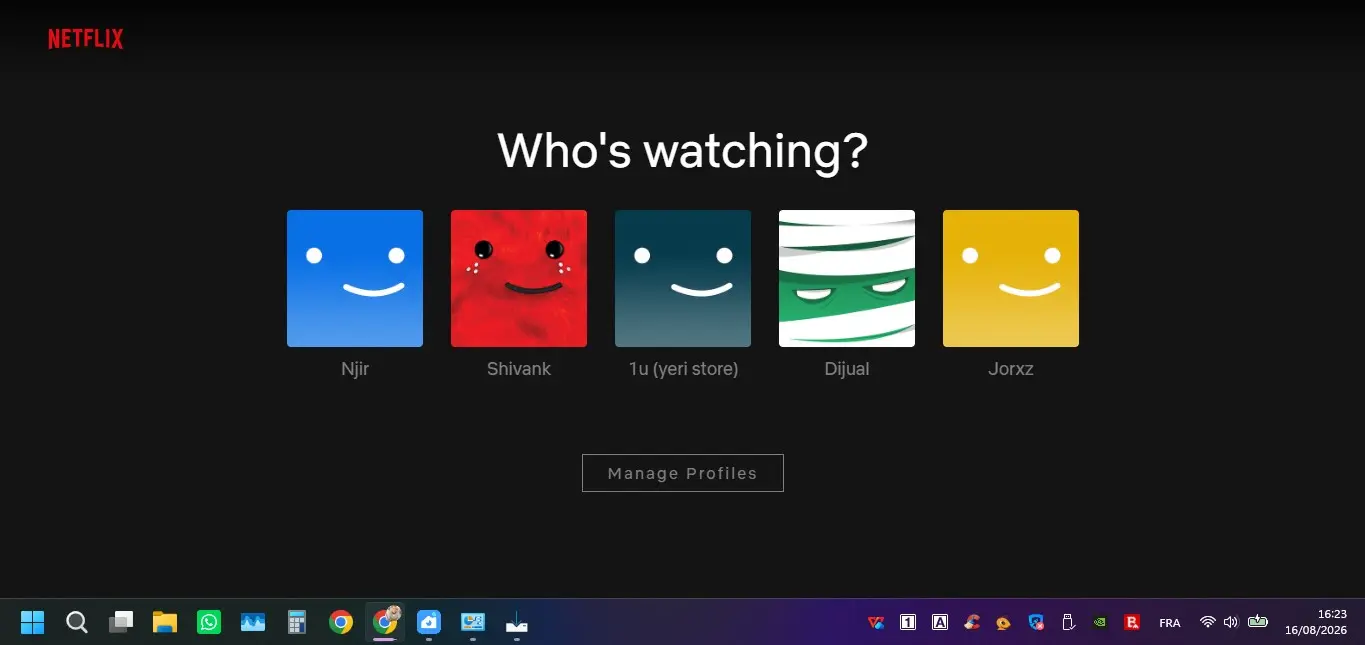Open the Control Panel taskbar icon
The height and width of the screenshot is (645, 1365).
[x=473, y=622]
